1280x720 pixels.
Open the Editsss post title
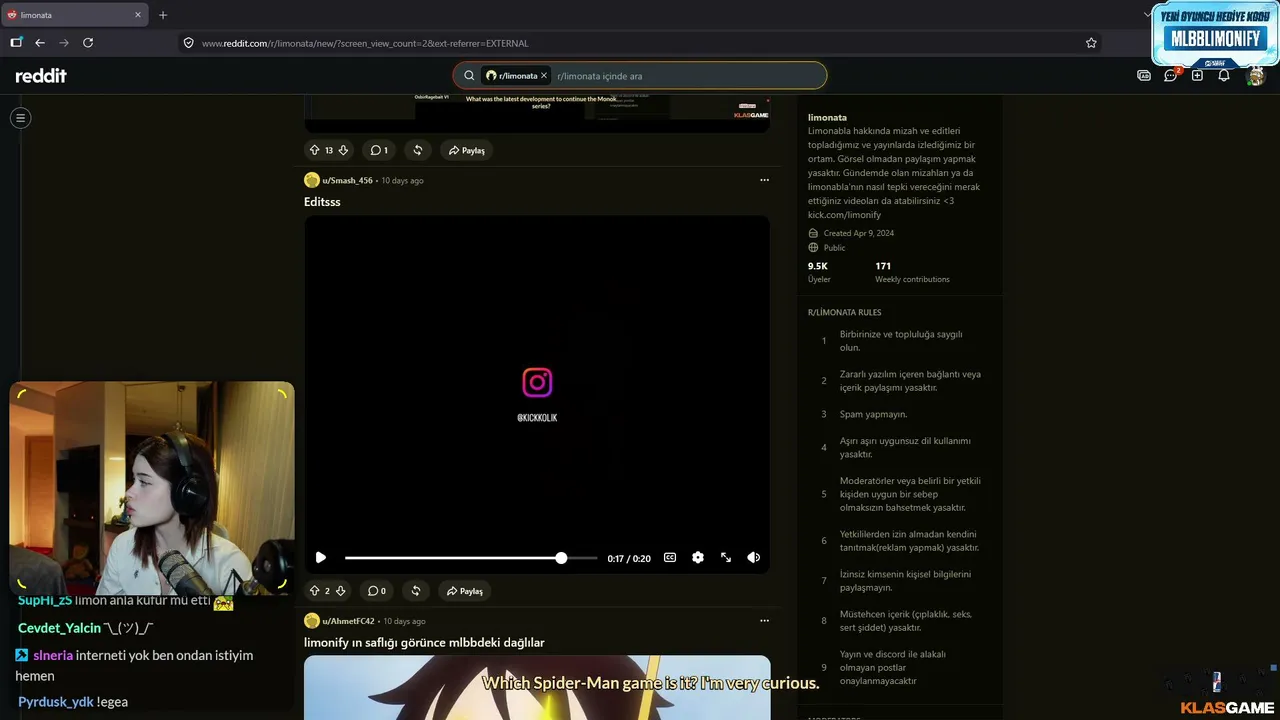pyautogui.click(x=322, y=202)
